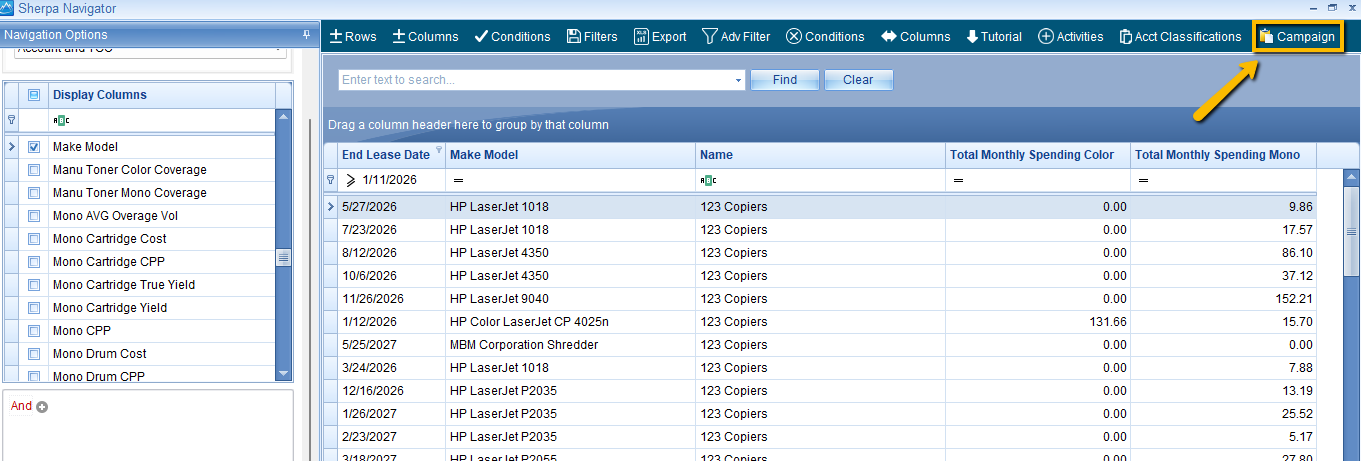Click the circled-X Conditions toolbar button
This screenshot has width=1361, height=461.
click(x=825, y=36)
